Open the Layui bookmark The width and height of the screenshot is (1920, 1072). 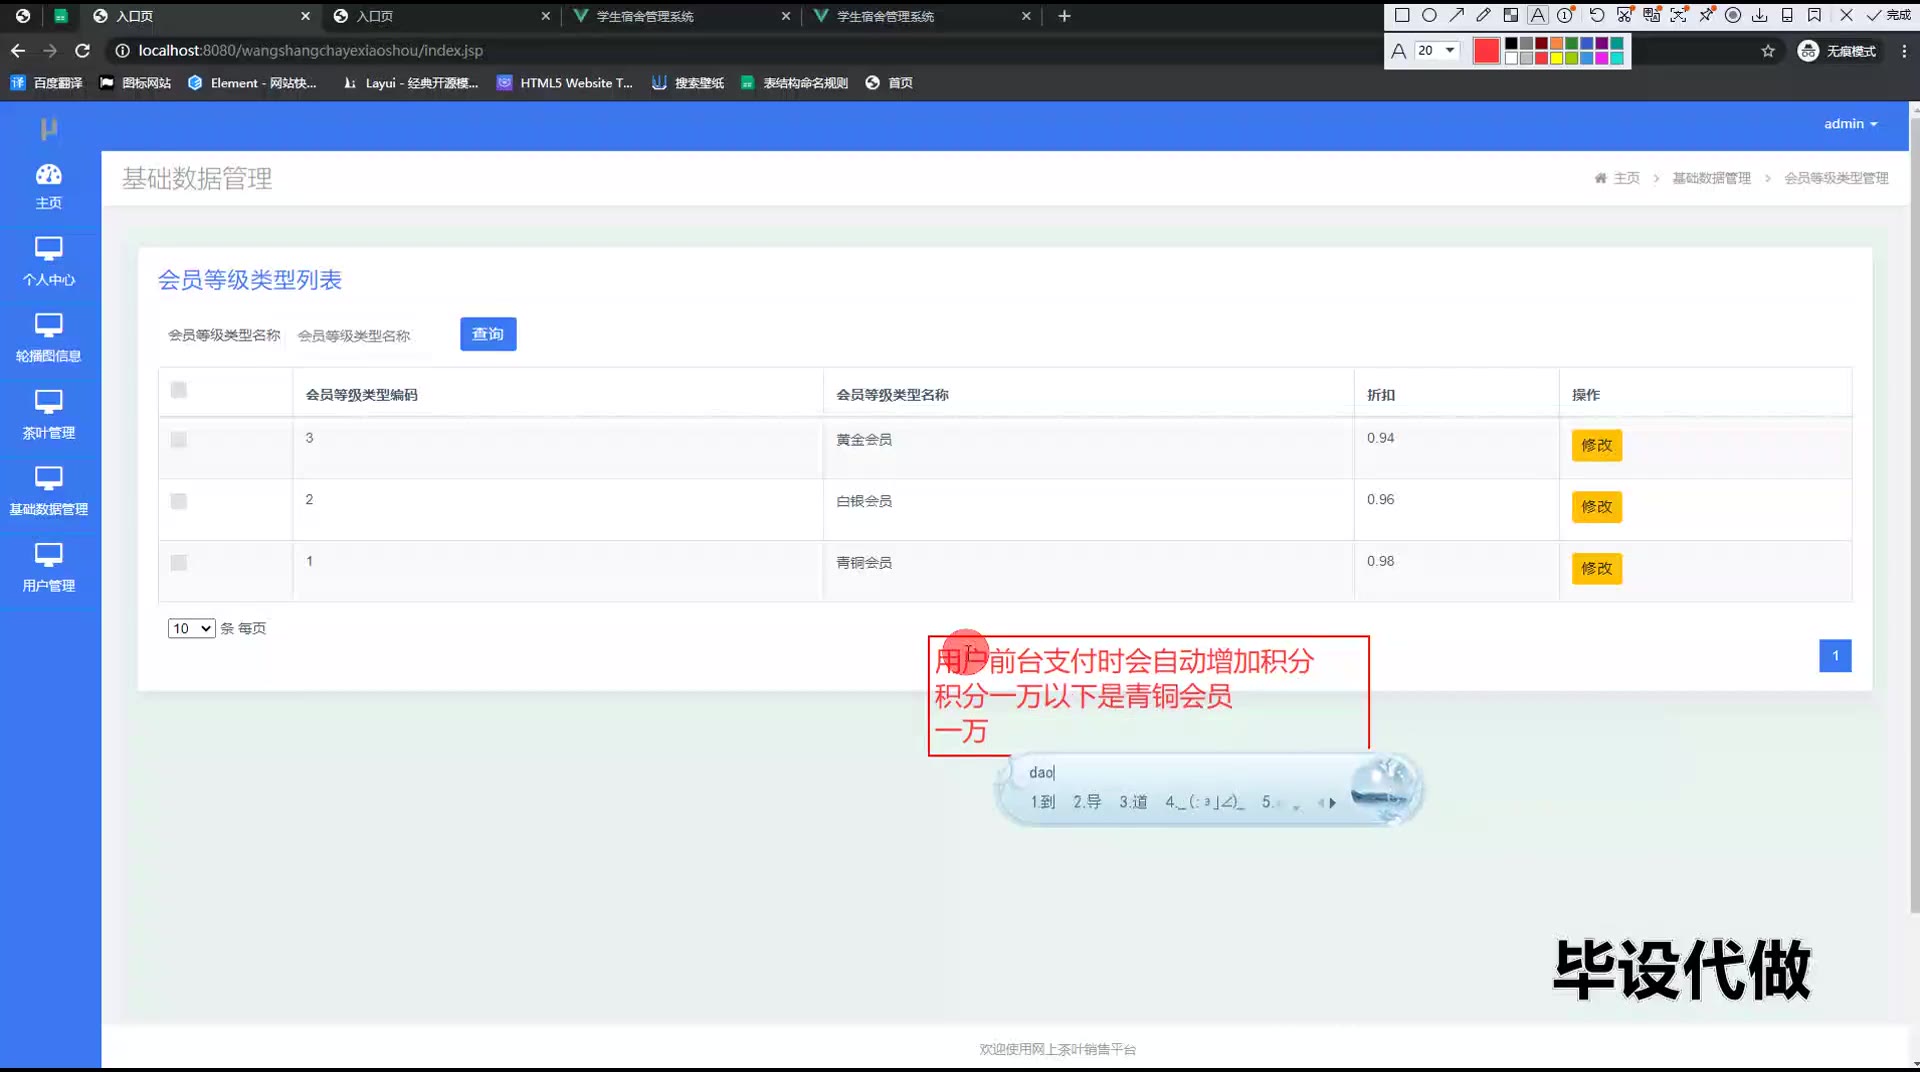[x=410, y=83]
